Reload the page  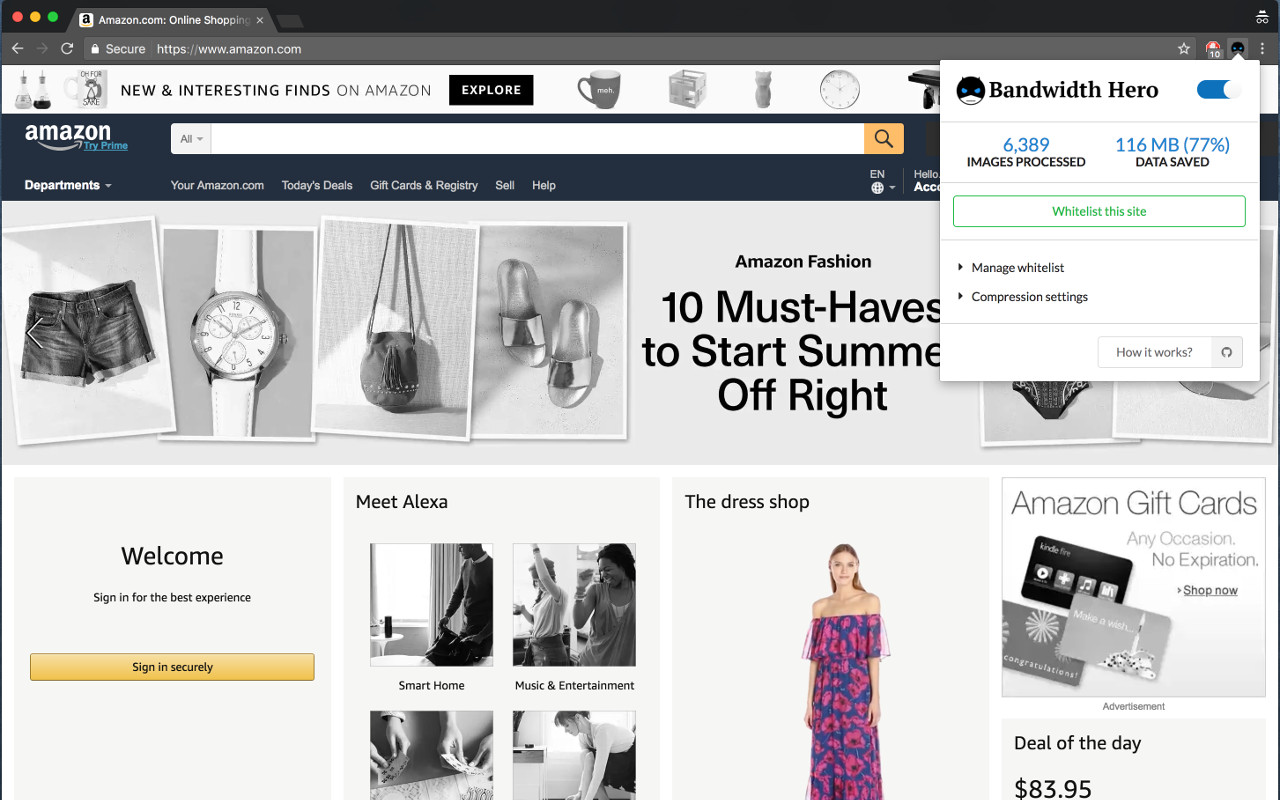point(67,48)
